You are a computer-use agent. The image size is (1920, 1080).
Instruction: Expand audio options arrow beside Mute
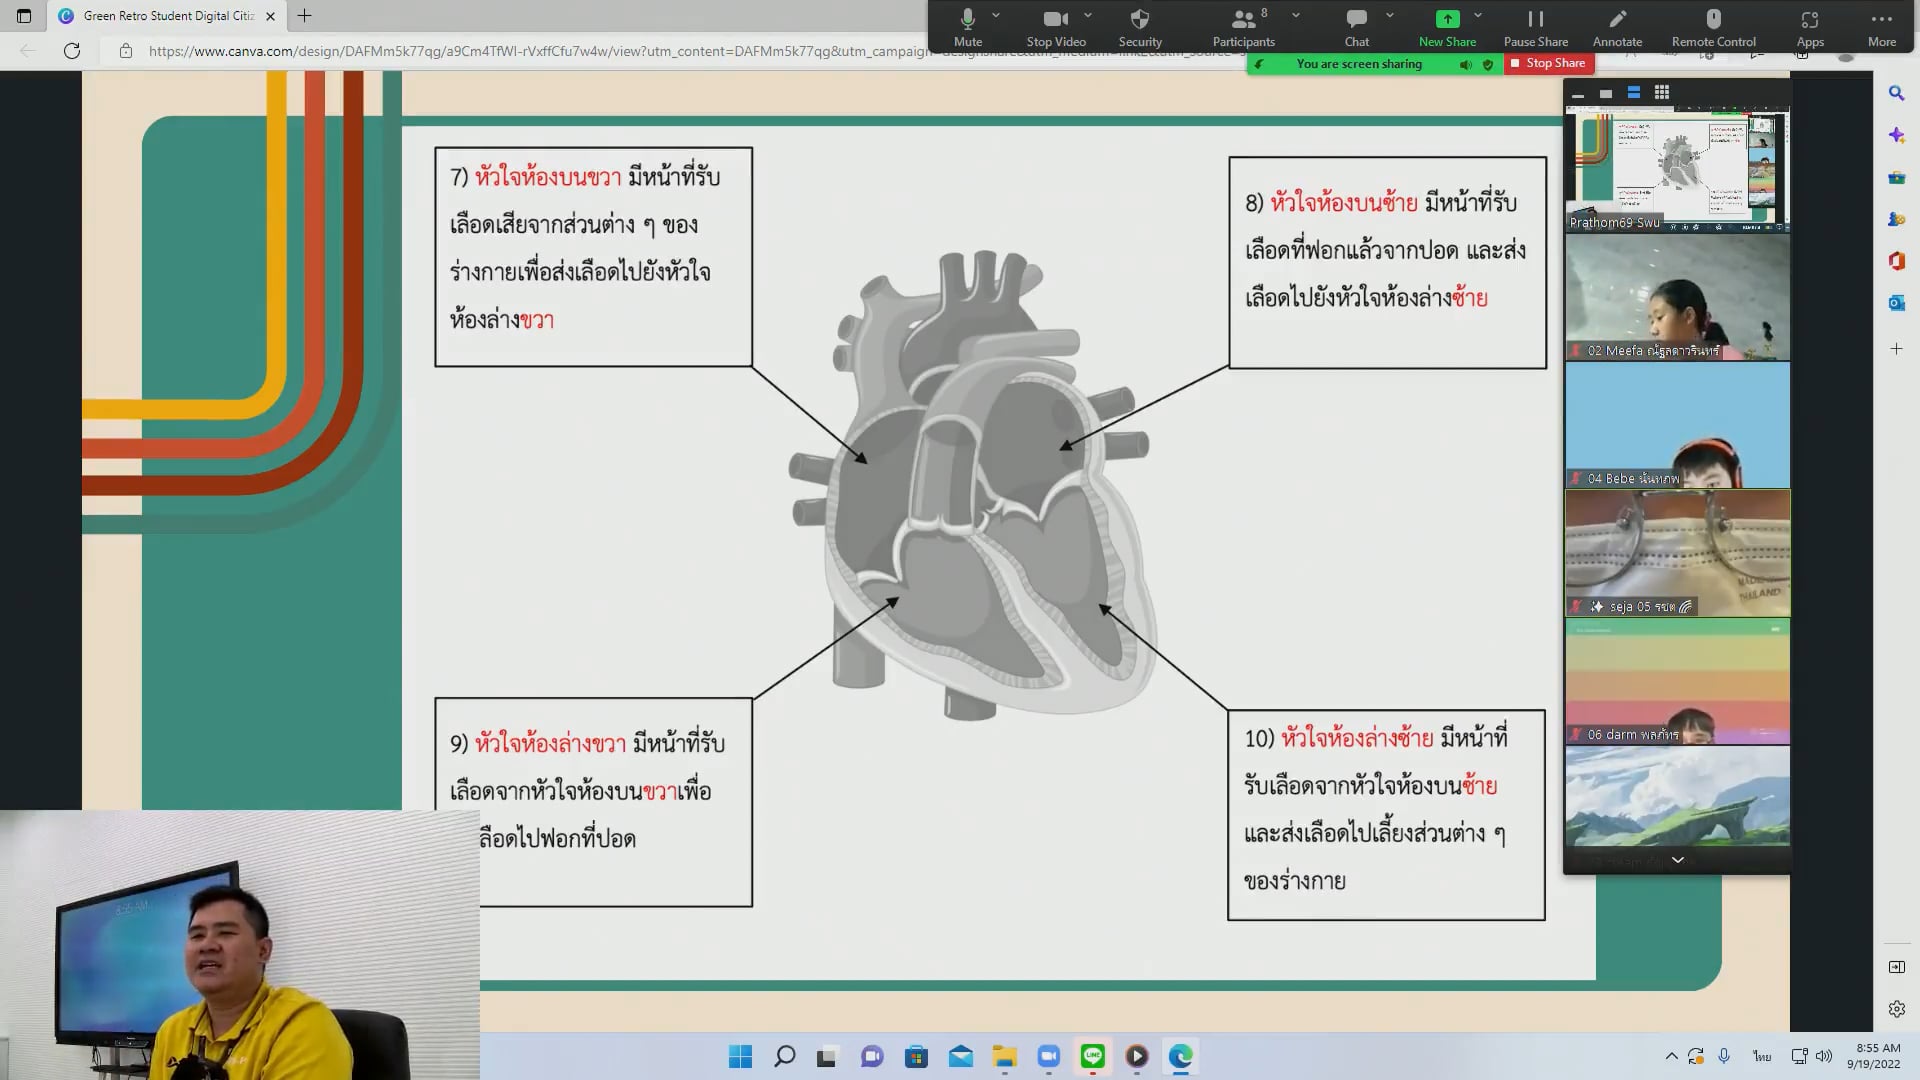point(996,16)
